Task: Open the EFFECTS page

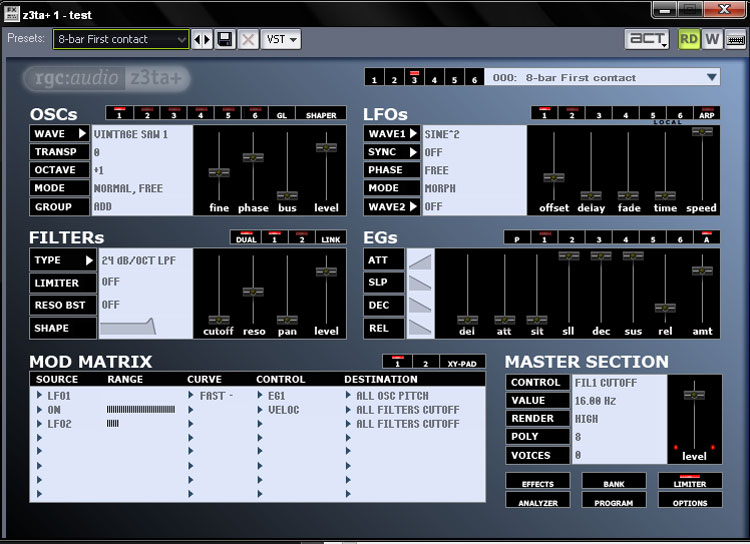Action: tap(538, 482)
